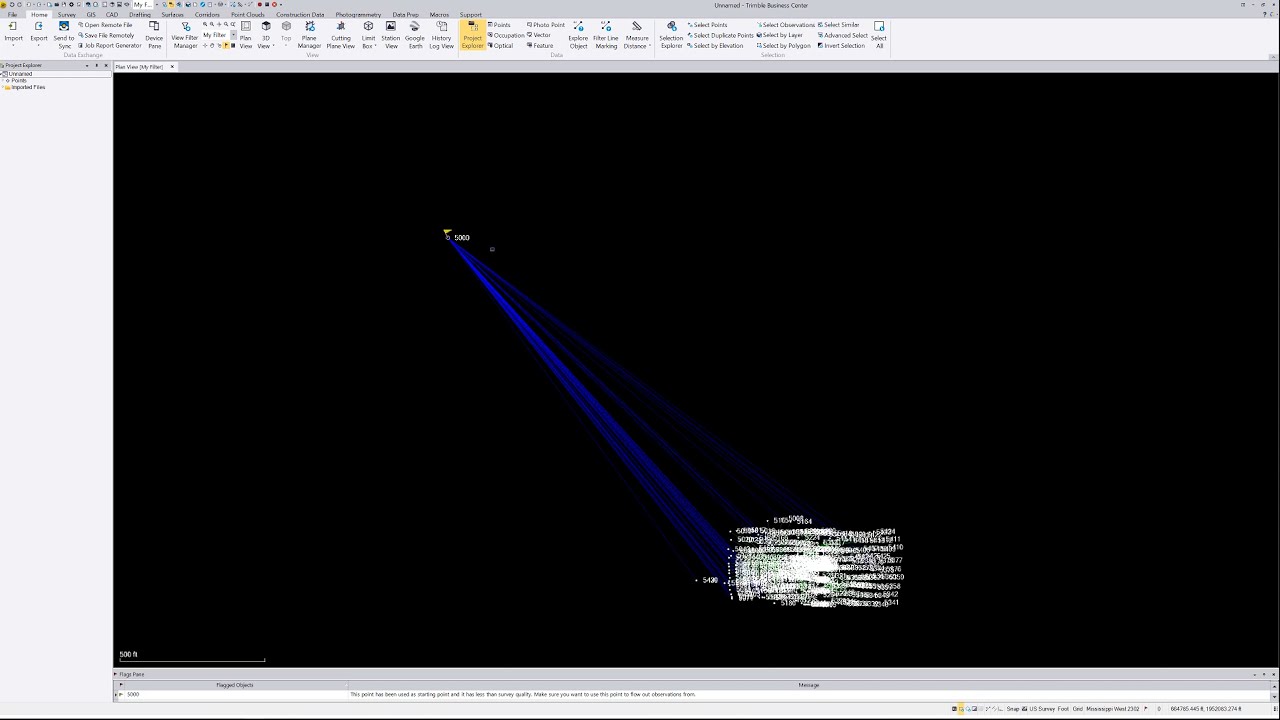Viewport: 1280px width, 720px height.
Task: Select the 5000 row in Flags Pane
Action: click(x=696, y=694)
